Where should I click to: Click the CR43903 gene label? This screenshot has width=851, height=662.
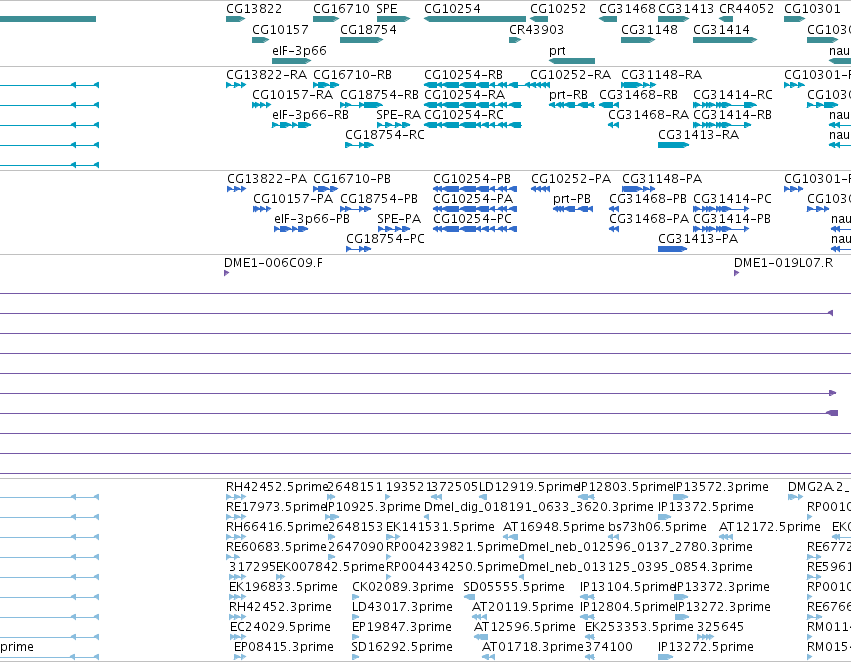coord(536,29)
